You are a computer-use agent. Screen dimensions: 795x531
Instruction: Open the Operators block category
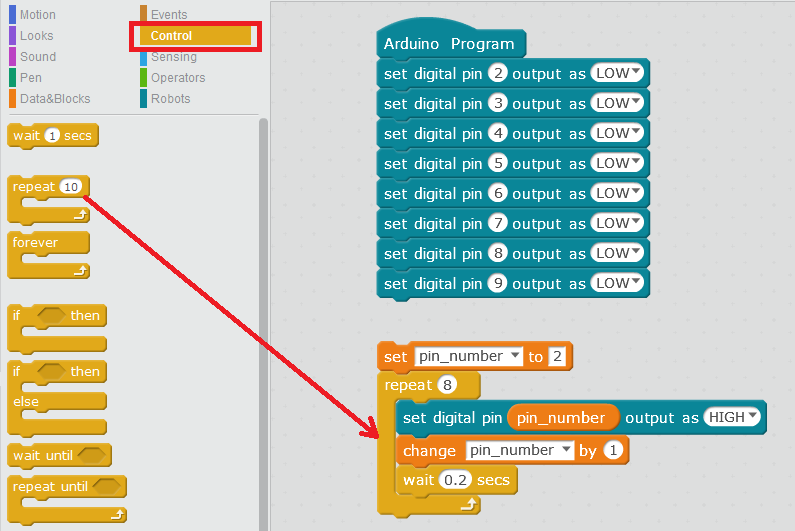pos(173,78)
